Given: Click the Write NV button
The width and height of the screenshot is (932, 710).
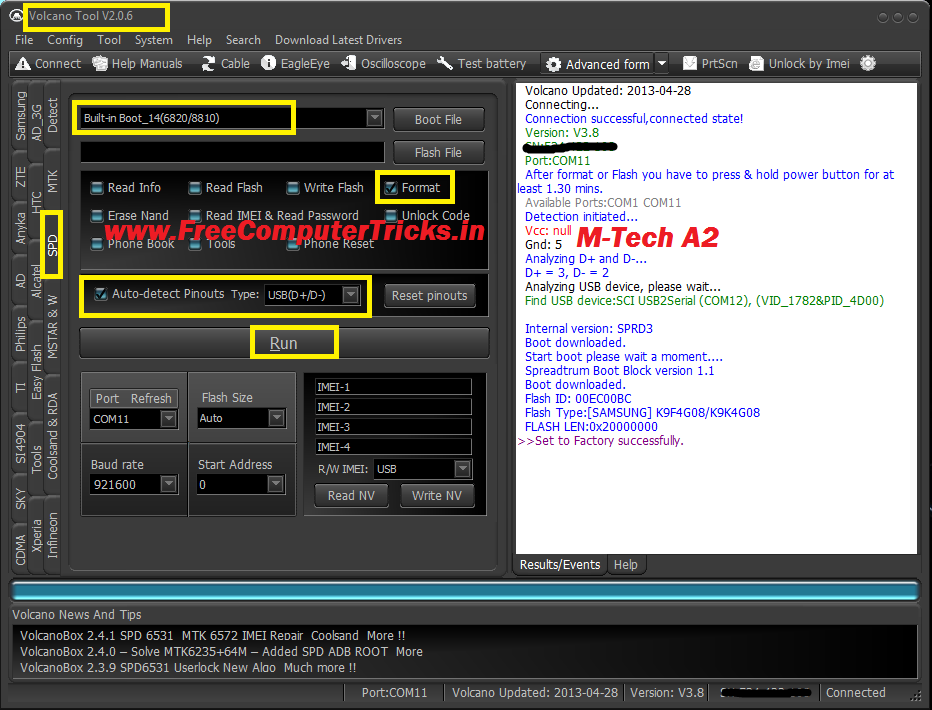Looking at the screenshot, I should pos(437,496).
